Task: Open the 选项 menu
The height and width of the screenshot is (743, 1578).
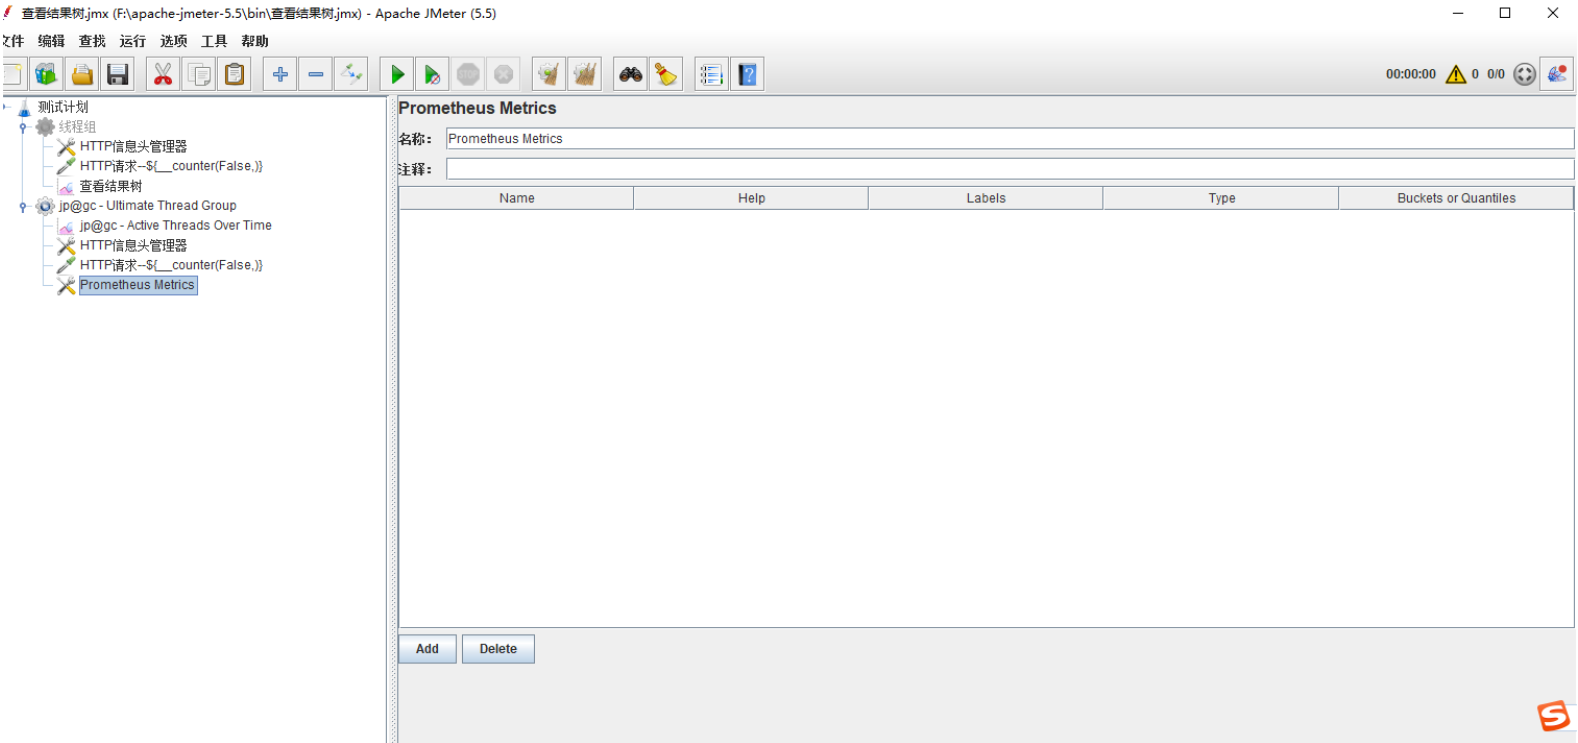Action: click(173, 41)
